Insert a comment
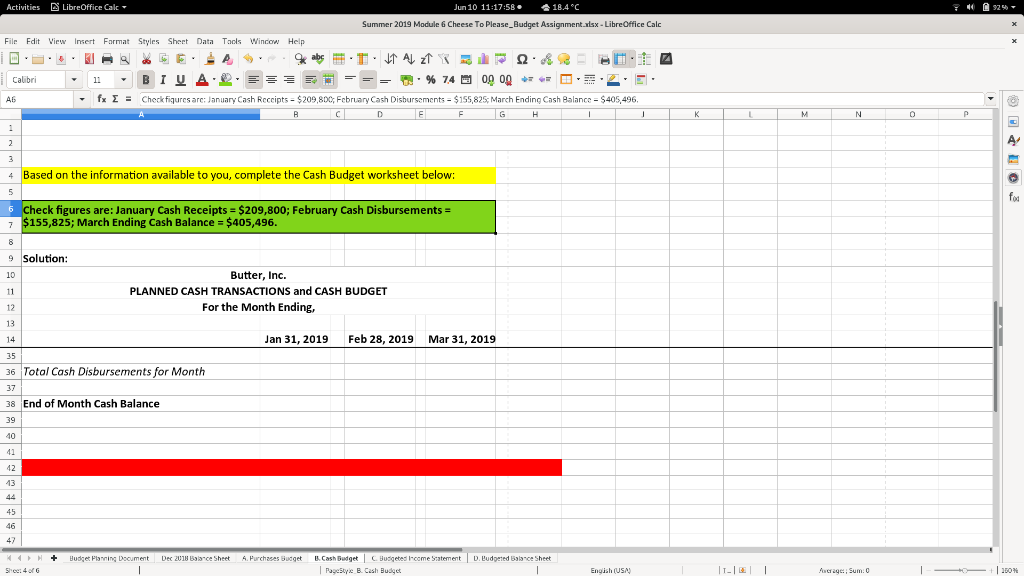 564,59
